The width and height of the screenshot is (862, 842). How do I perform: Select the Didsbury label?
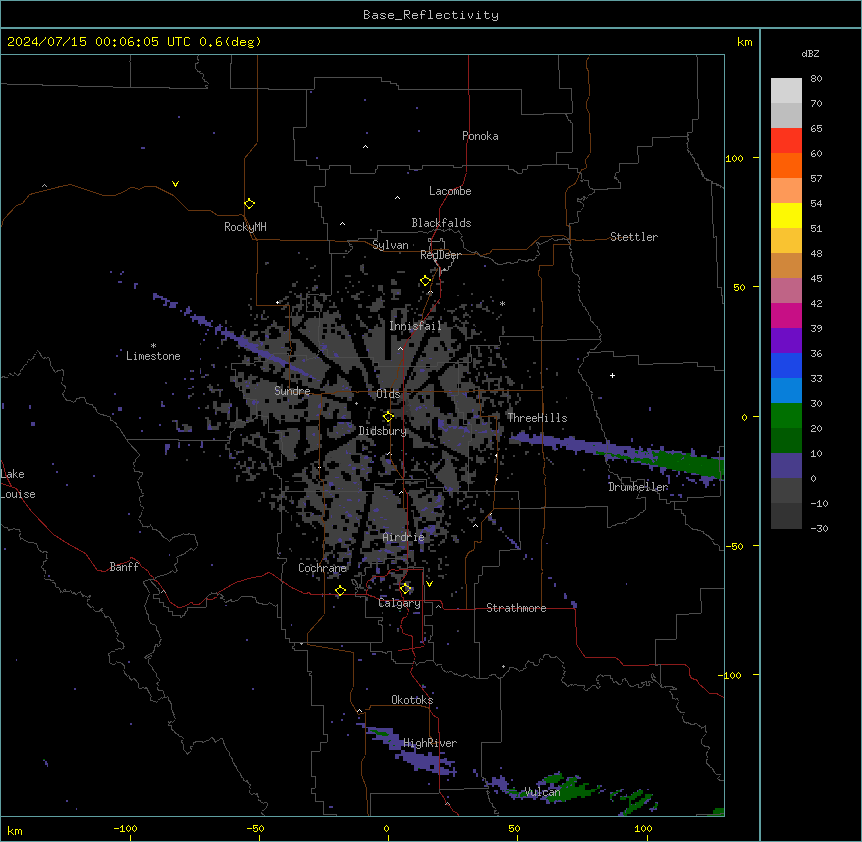point(383,431)
